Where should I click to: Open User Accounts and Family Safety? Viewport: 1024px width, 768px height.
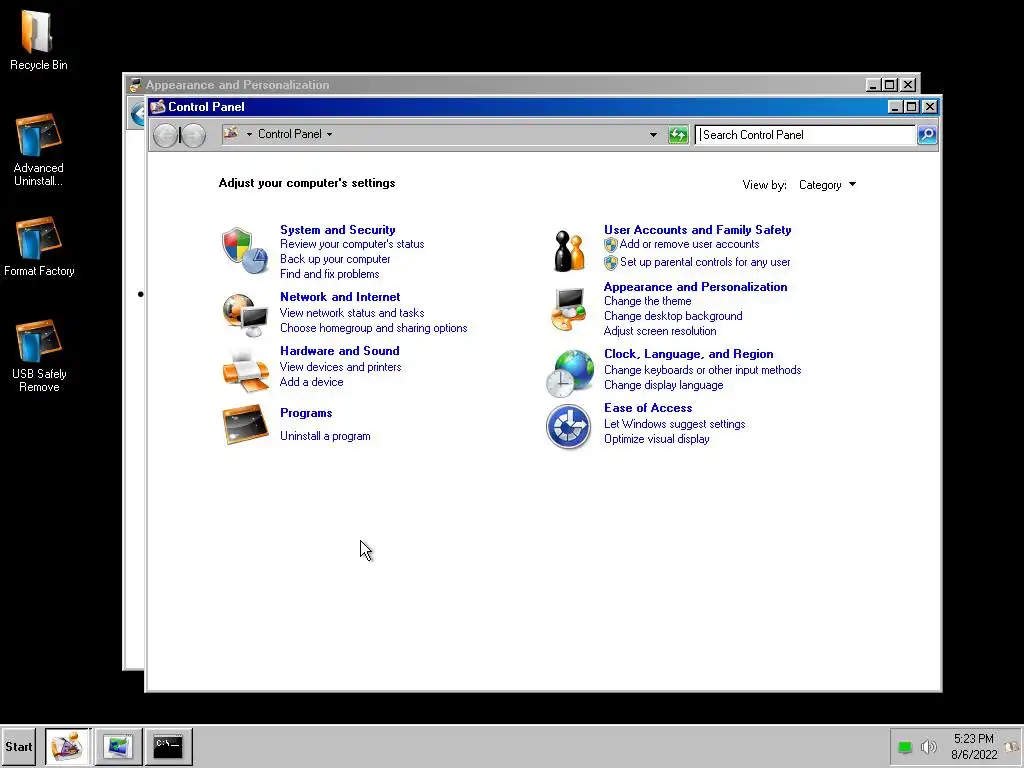coord(697,230)
